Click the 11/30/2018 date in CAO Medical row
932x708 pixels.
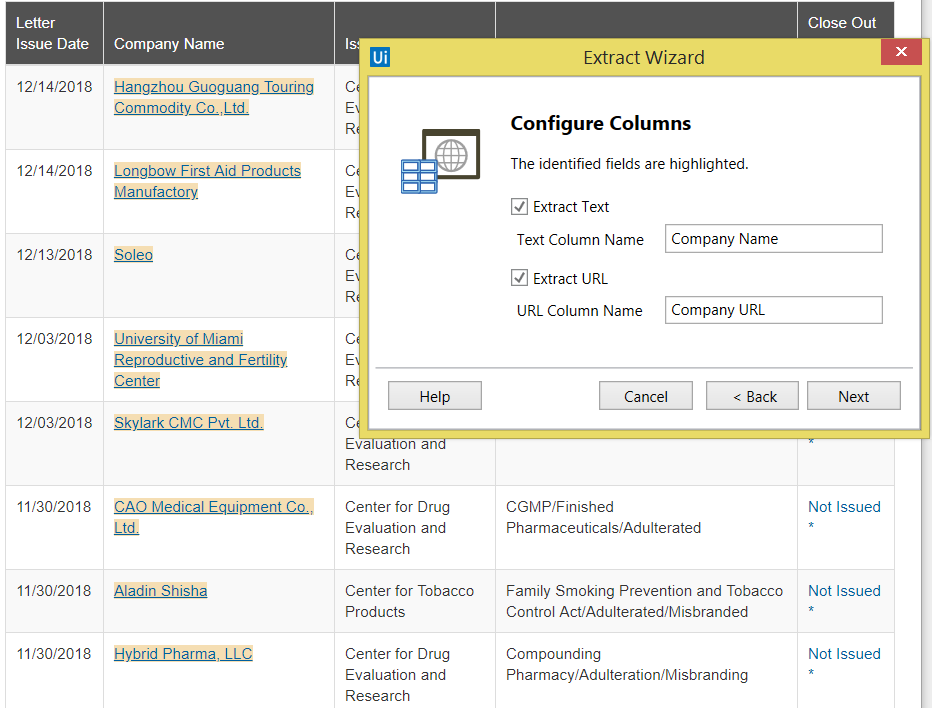click(x=54, y=507)
